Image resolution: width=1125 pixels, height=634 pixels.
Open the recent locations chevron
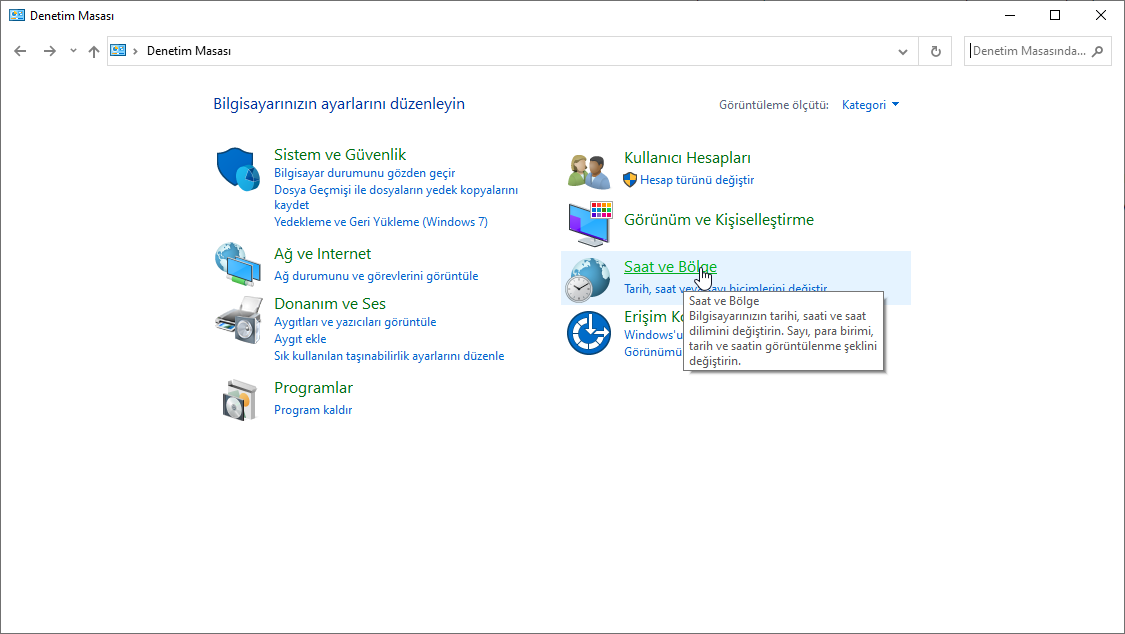coord(73,51)
